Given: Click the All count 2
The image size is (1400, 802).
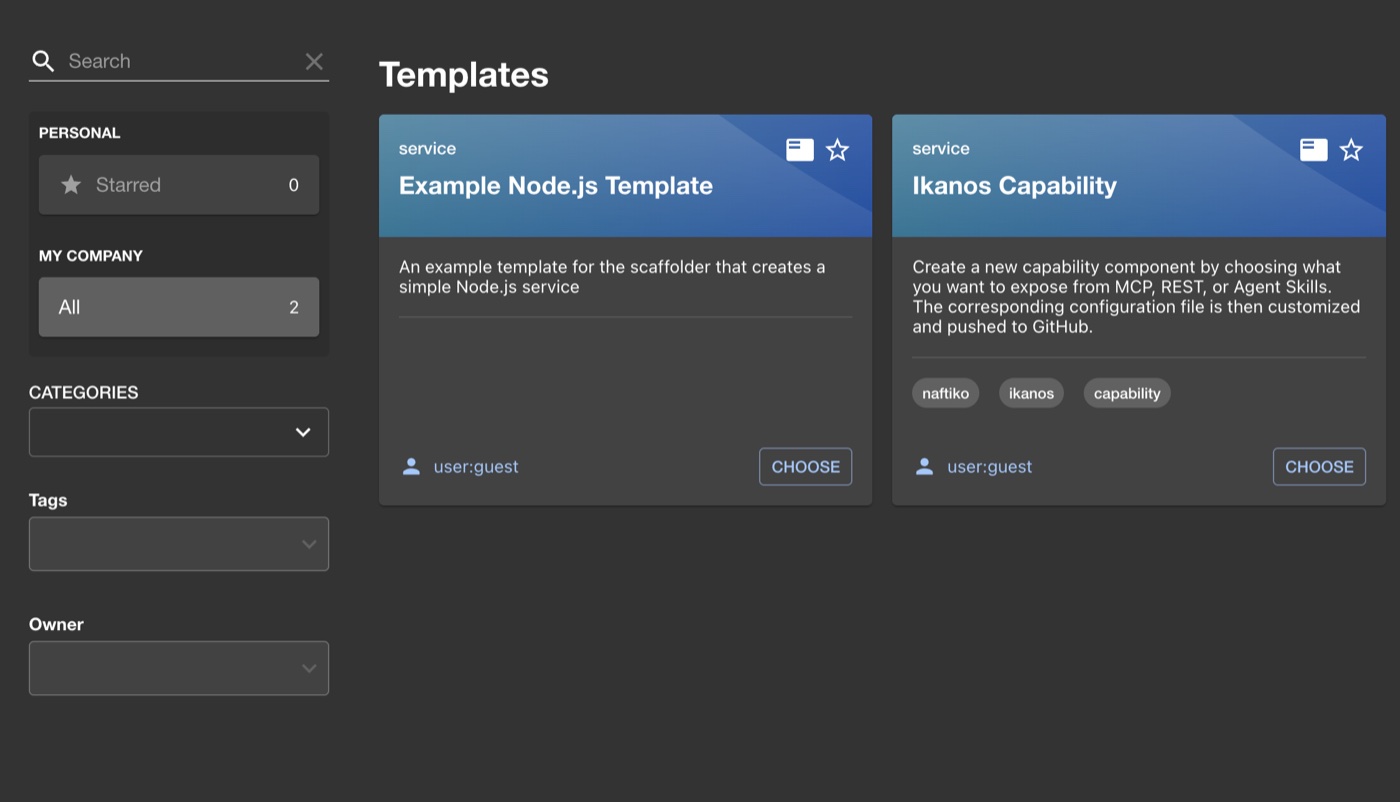Looking at the screenshot, I should (294, 307).
